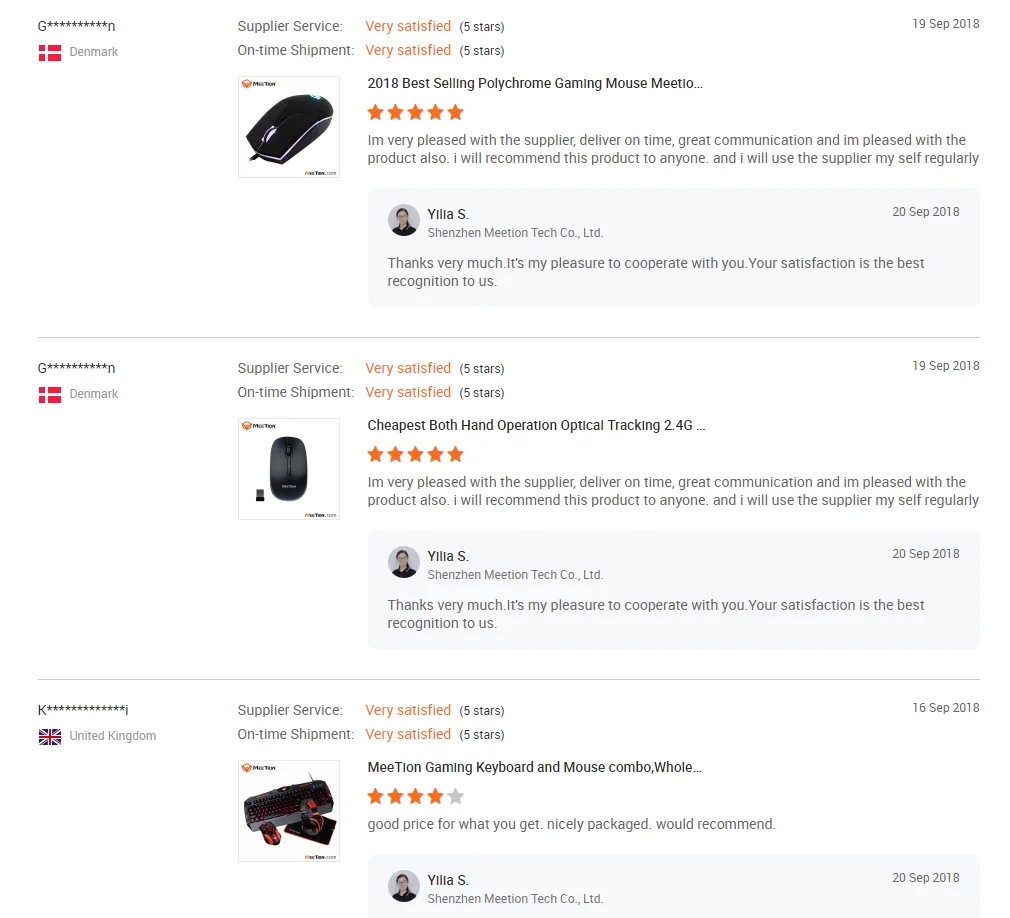Open 'Cheapest Both Hand Operation Optical Tracking' link
The image size is (1010, 918).
point(536,426)
